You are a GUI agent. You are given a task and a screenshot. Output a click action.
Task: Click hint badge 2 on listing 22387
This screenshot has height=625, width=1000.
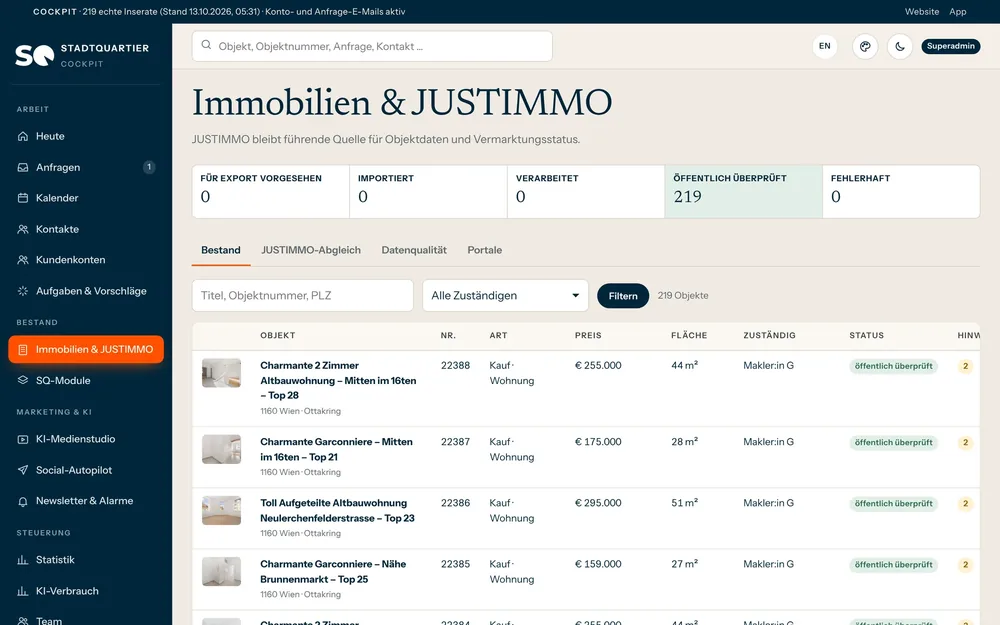click(966, 443)
